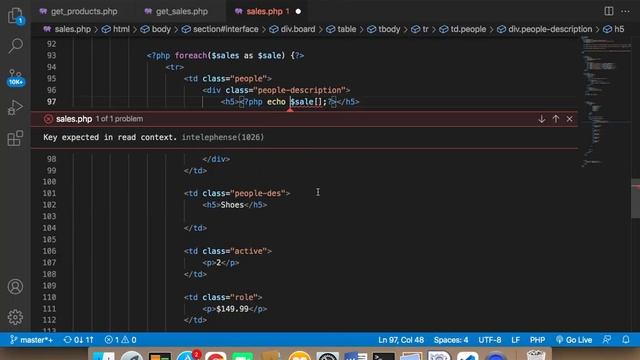Change indentation via Spaces: 4

pos(451,340)
